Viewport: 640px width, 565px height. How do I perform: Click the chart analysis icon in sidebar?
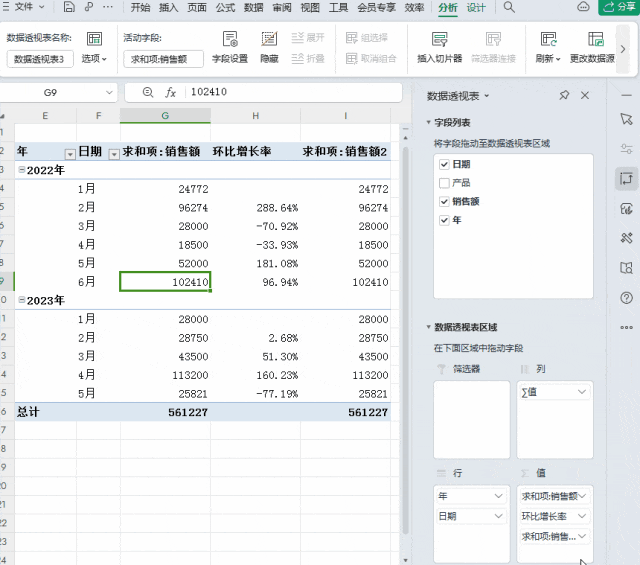pos(627,209)
